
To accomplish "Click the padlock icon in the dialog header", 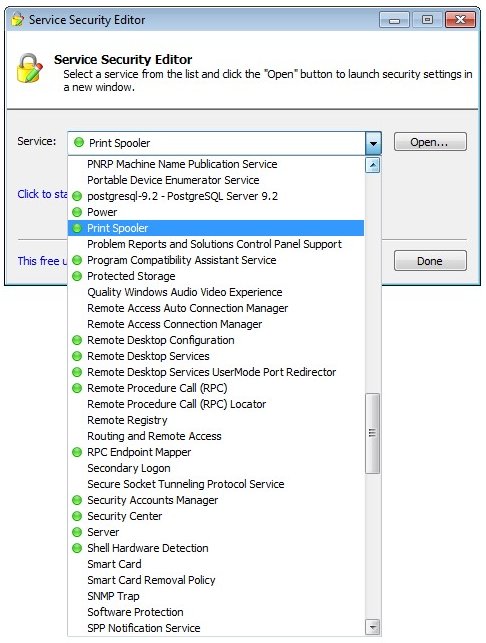I will 30,68.
